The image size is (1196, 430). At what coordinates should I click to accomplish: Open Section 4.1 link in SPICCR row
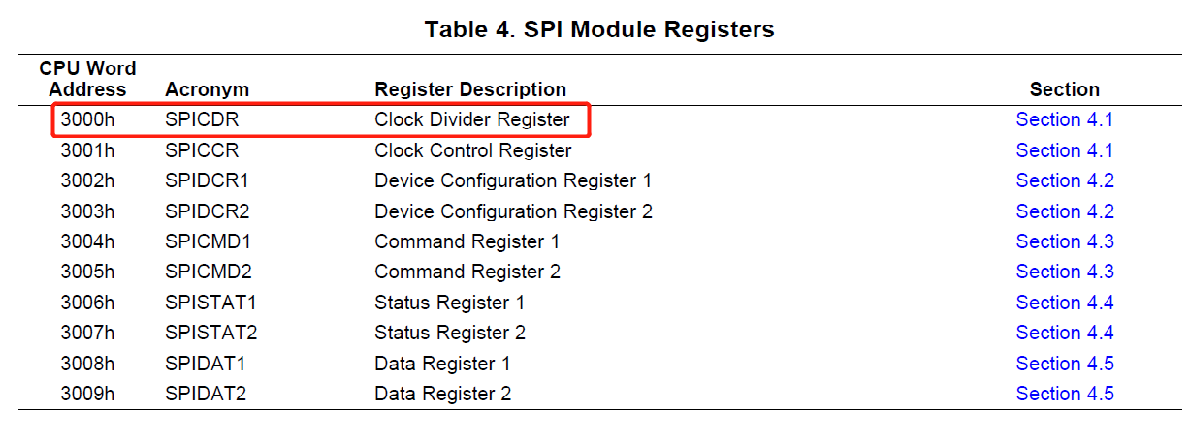(1064, 151)
